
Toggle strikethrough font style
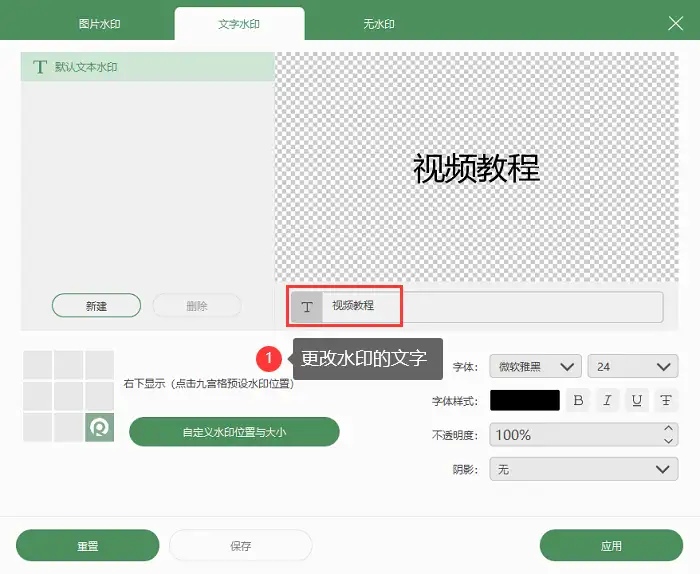pos(666,400)
